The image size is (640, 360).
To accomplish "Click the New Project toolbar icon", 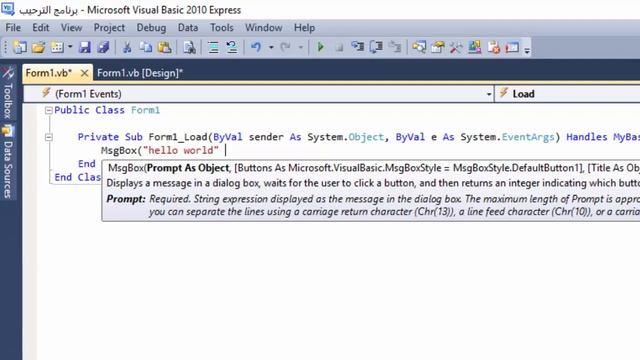I will (x=20, y=47).
